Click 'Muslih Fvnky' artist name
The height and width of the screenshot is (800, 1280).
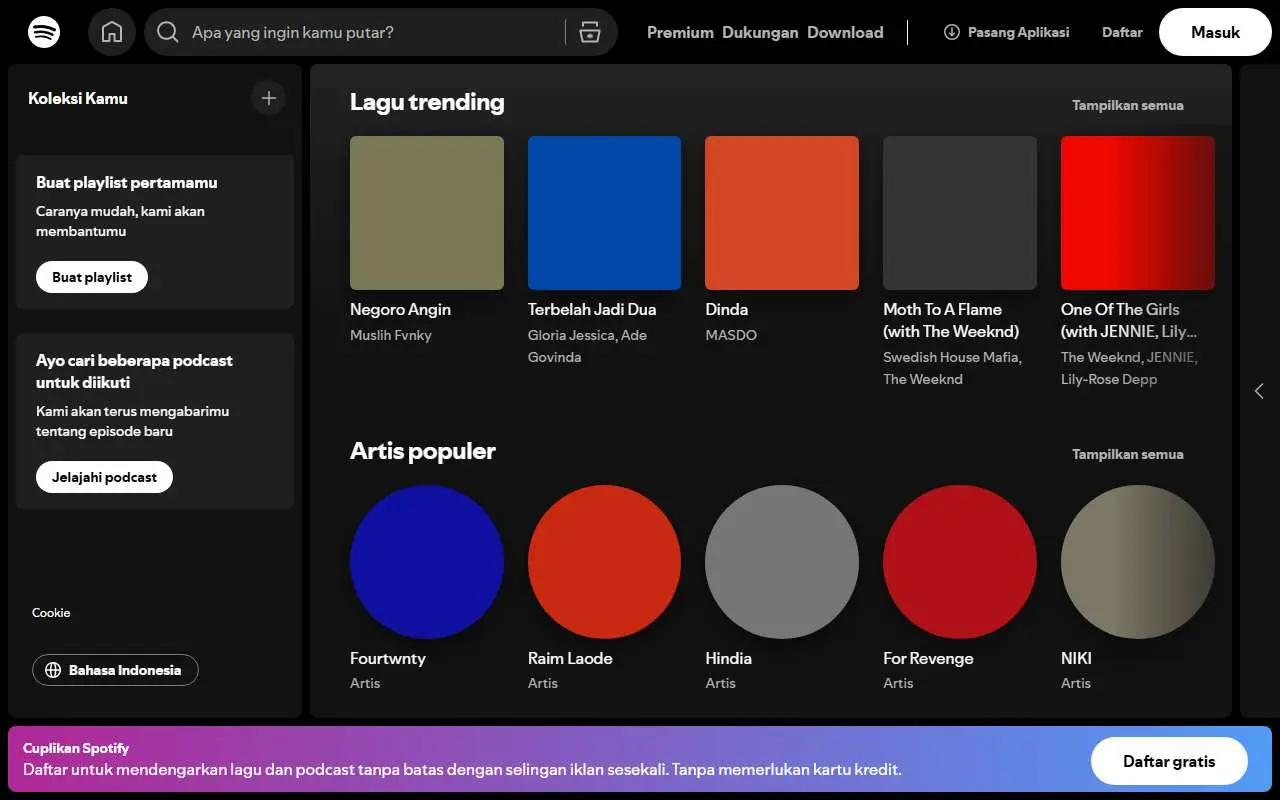point(391,335)
